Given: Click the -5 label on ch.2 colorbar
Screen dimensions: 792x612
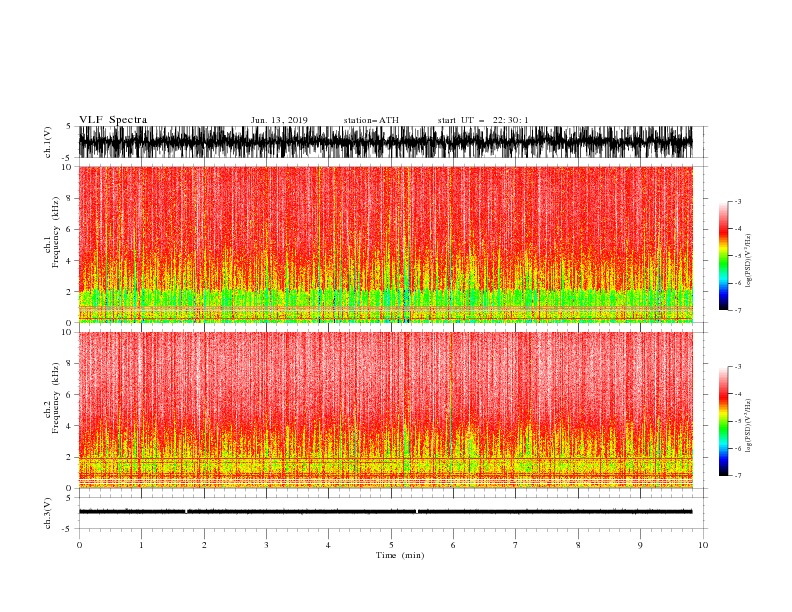Looking at the screenshot, I should click(x=738, y=422).
